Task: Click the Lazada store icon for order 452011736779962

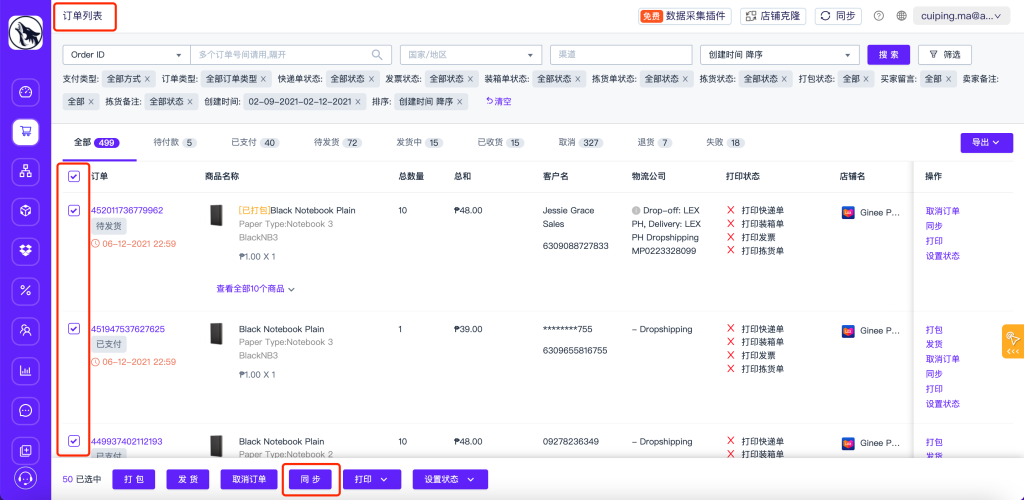Action: 848,213
